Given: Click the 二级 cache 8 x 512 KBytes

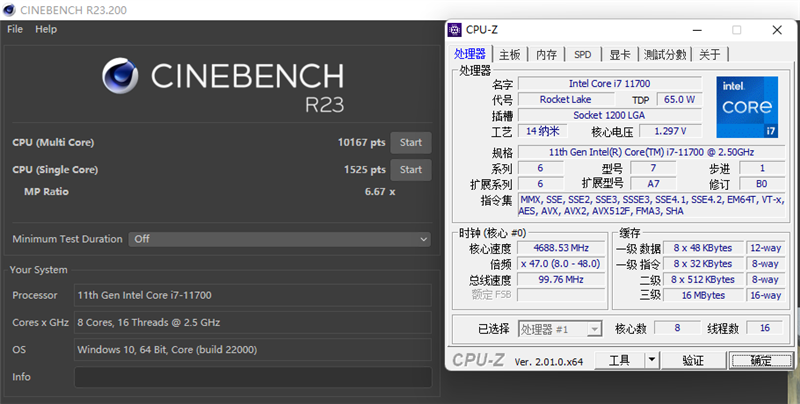Looking at the screenshot, I should [703, 280].
